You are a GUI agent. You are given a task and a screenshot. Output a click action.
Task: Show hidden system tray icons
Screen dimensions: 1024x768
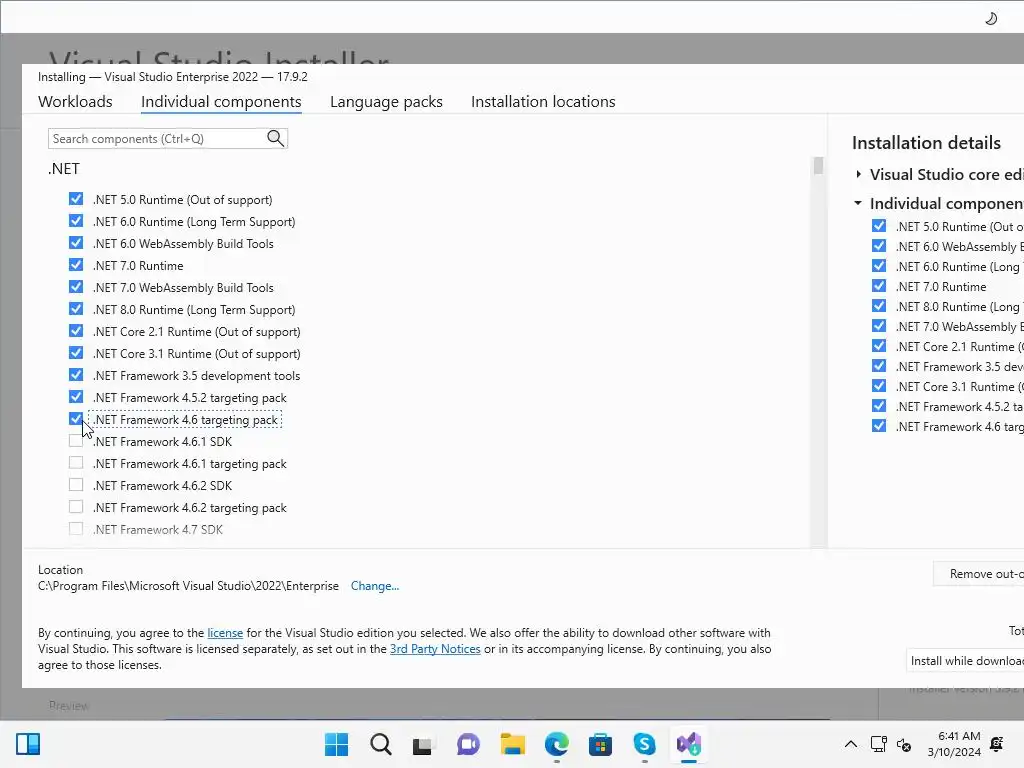click(x=851, y=744)
